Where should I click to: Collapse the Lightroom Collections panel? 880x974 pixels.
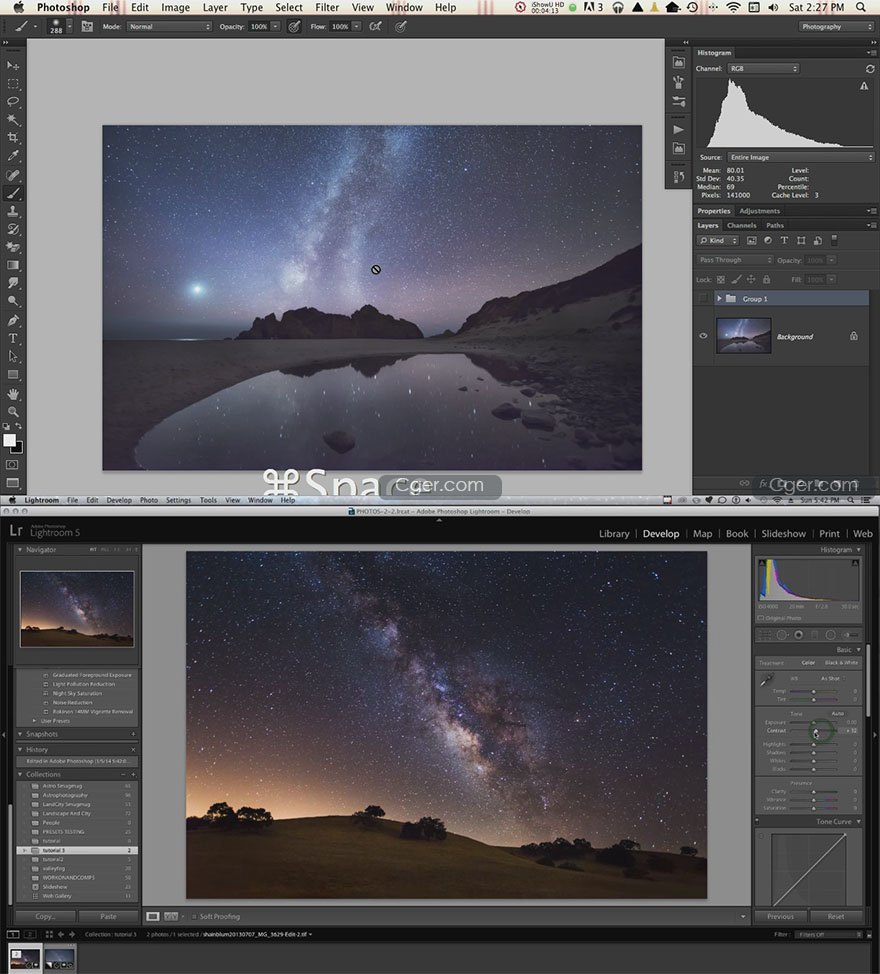pyautogui.click(x=20, y=775)
